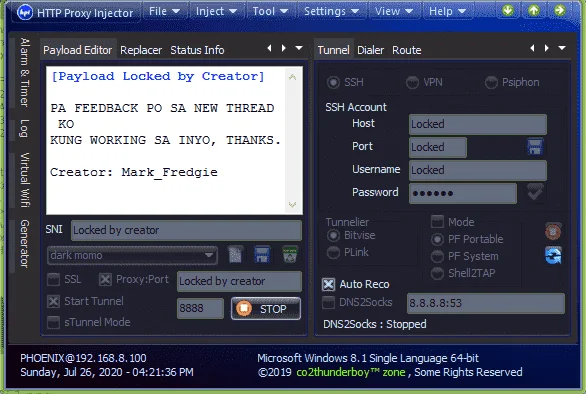The image size is (586, 394).
Task: Click the green right-arrow icon in title bar
Action: (560, 10)
